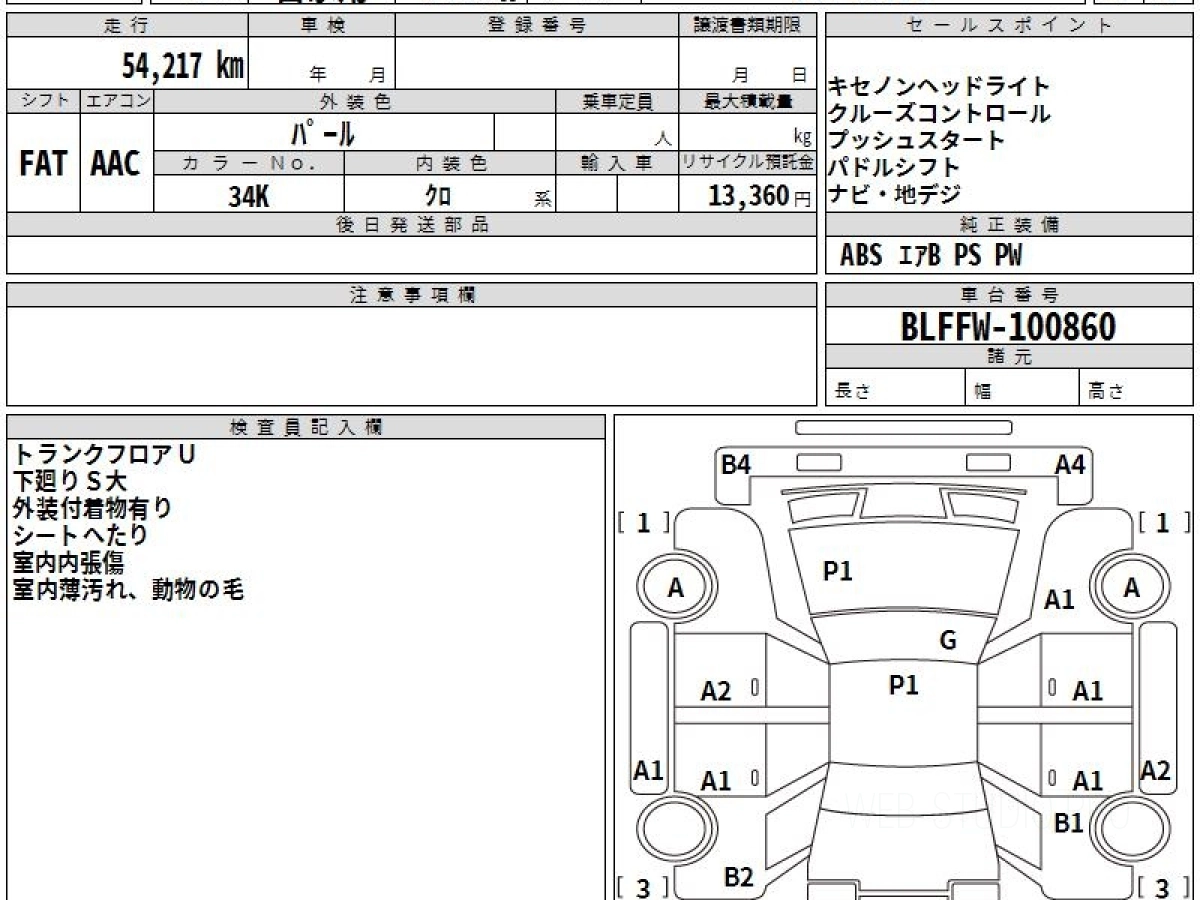Click the クロ interior color value
Image resolution: width=1200 pixels, height=900 pixels.
pyautogui.click(x=438, y=196)
